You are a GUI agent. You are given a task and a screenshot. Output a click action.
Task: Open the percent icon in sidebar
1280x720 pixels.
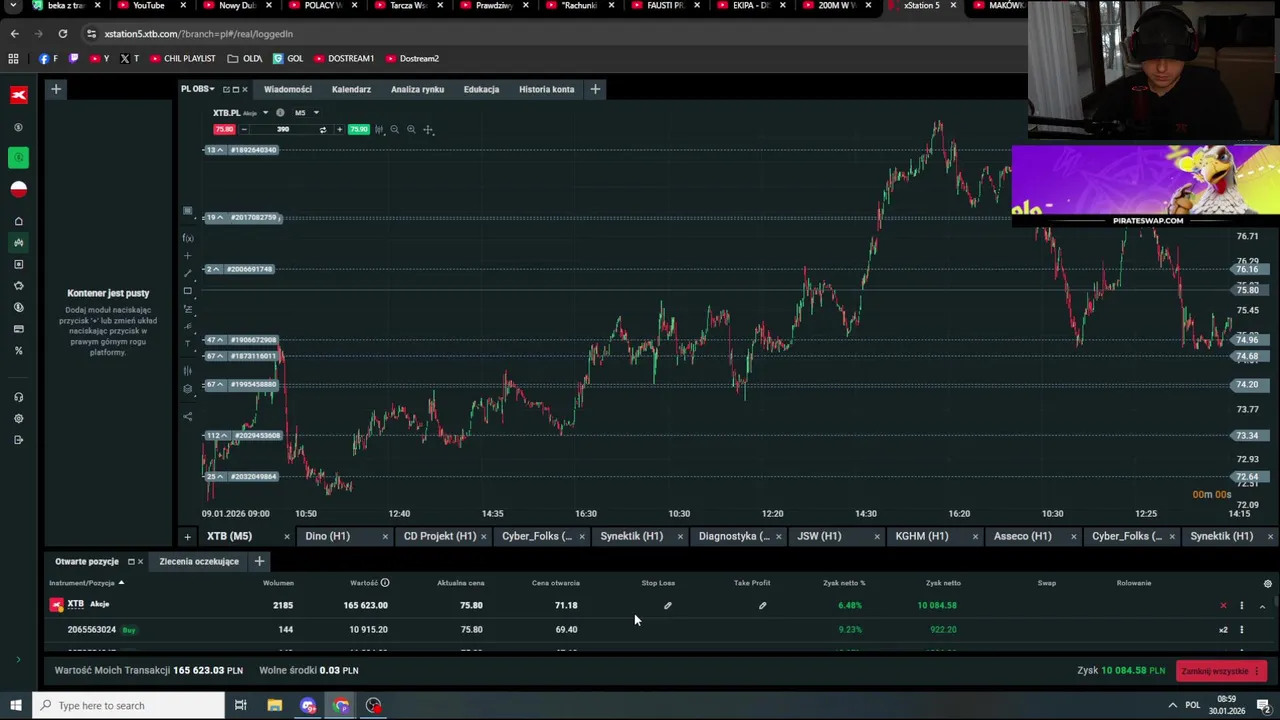18,351
